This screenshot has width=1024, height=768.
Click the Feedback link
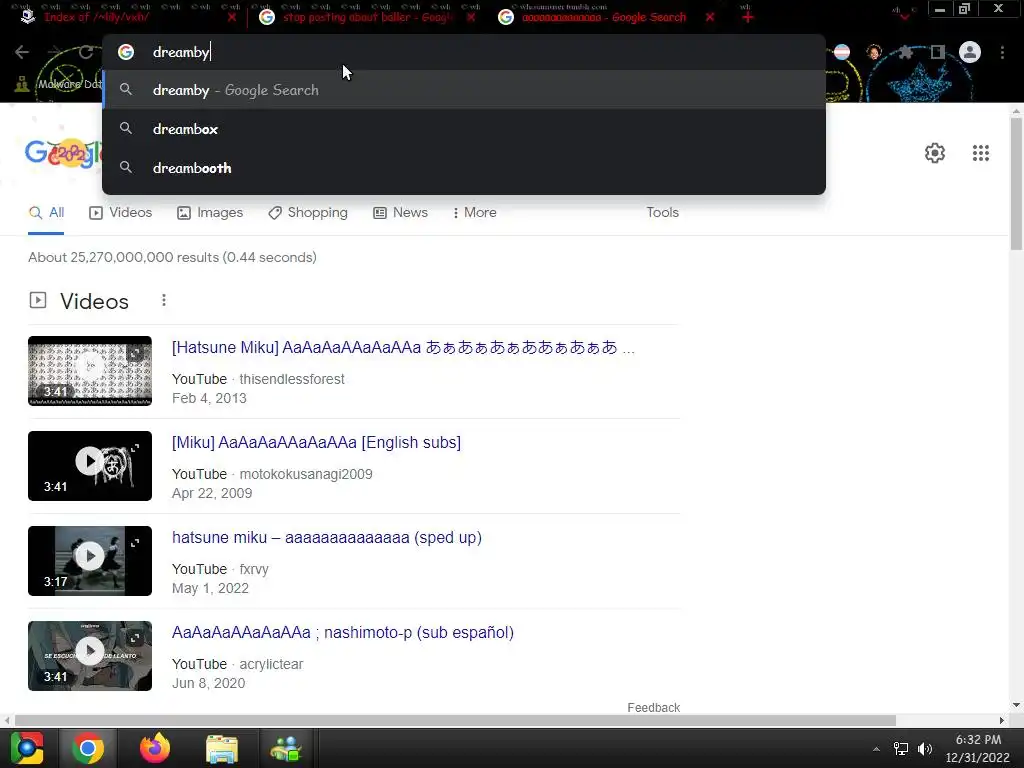tap(654, 708)
